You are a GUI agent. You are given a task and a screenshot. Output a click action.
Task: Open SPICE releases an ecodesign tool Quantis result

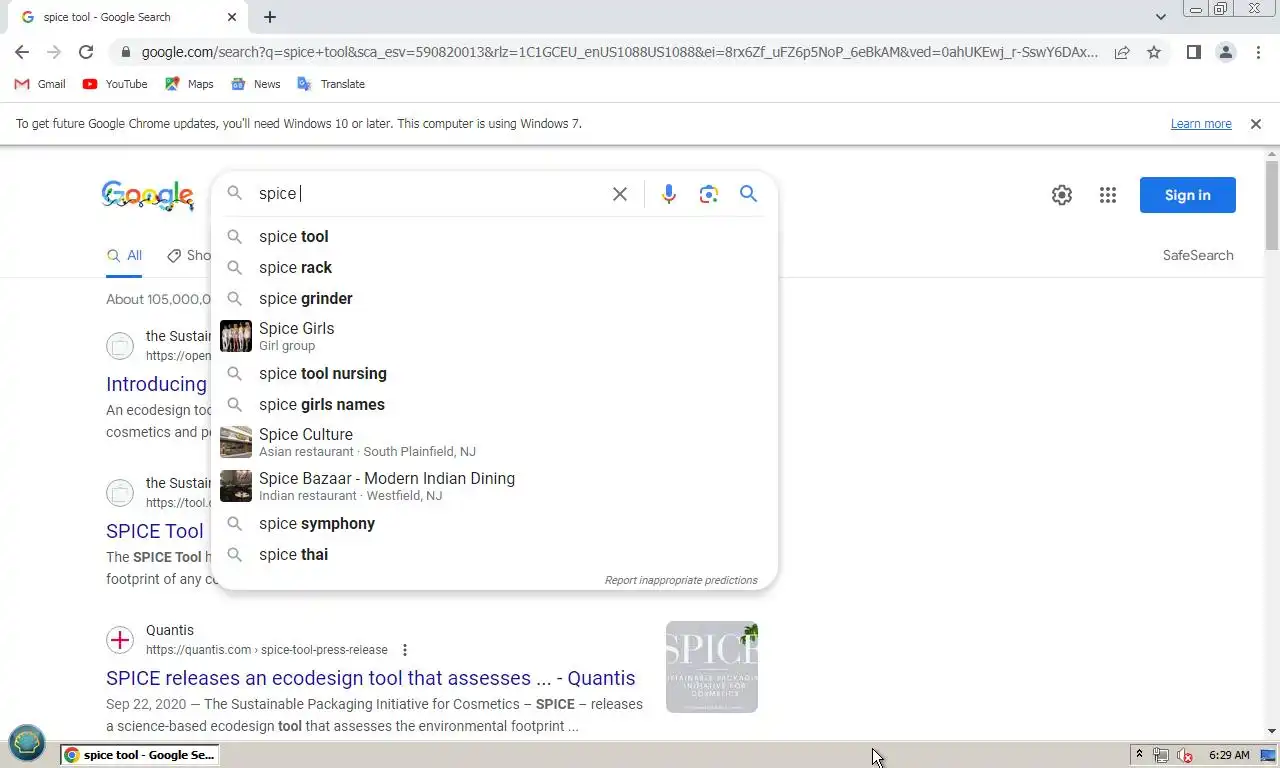[371, 678]
